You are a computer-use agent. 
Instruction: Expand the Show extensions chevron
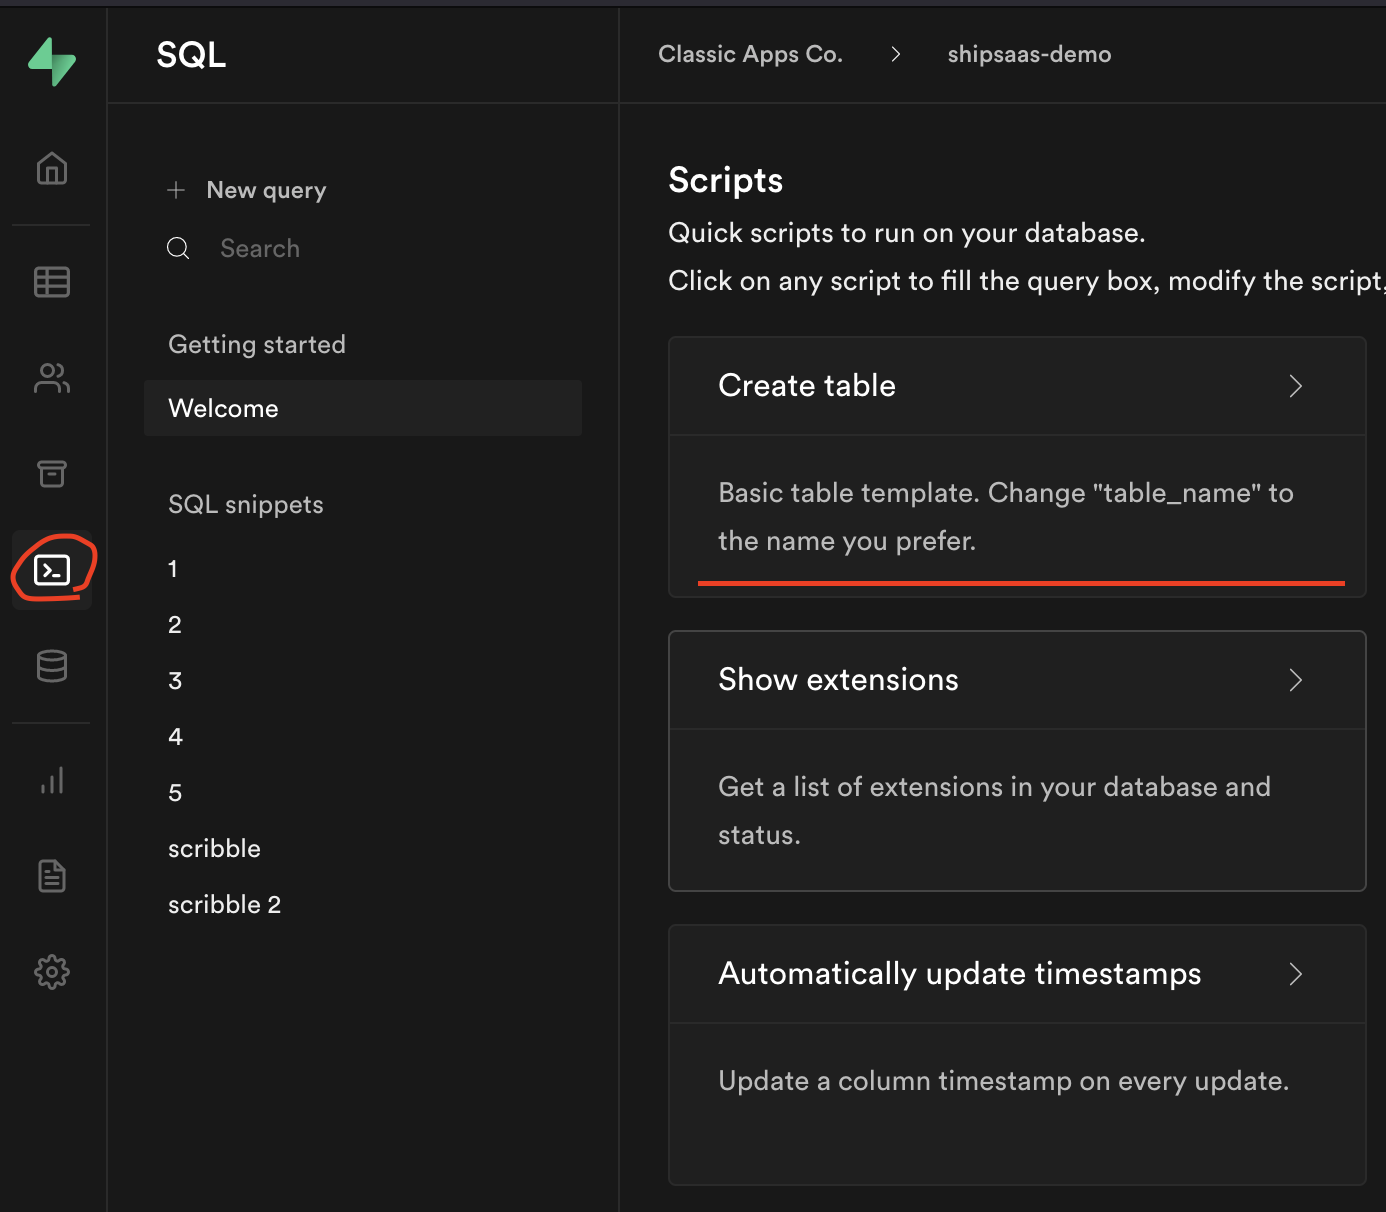[1295, 680]
